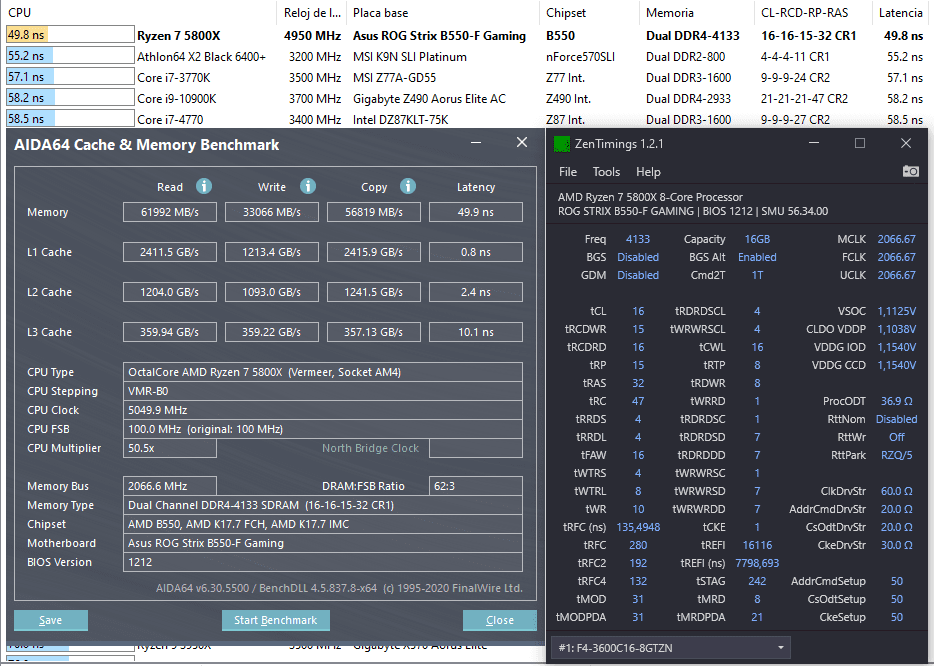Click the Memory Copy value 56819 MB/s
The image size is (934, 666).
tap(373, 212)
